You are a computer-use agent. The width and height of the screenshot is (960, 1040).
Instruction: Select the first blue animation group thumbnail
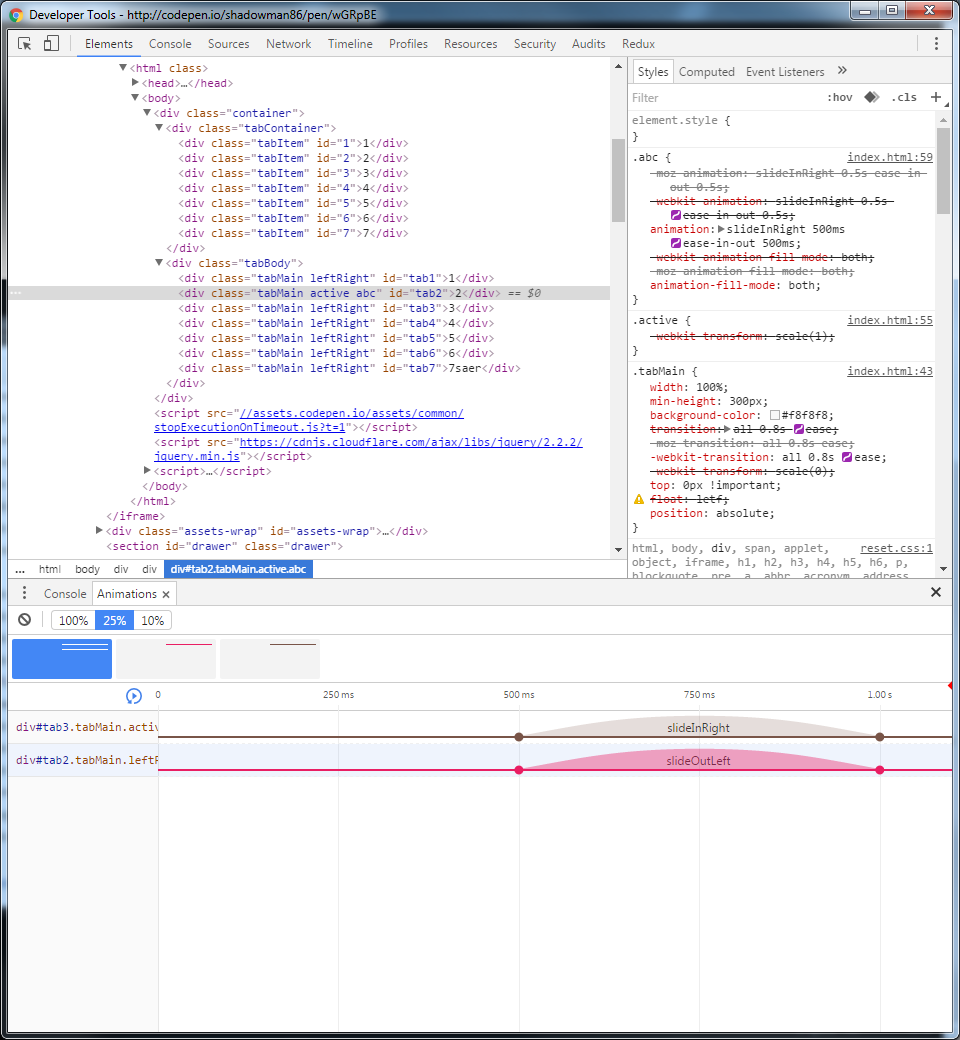pos(62,659)
